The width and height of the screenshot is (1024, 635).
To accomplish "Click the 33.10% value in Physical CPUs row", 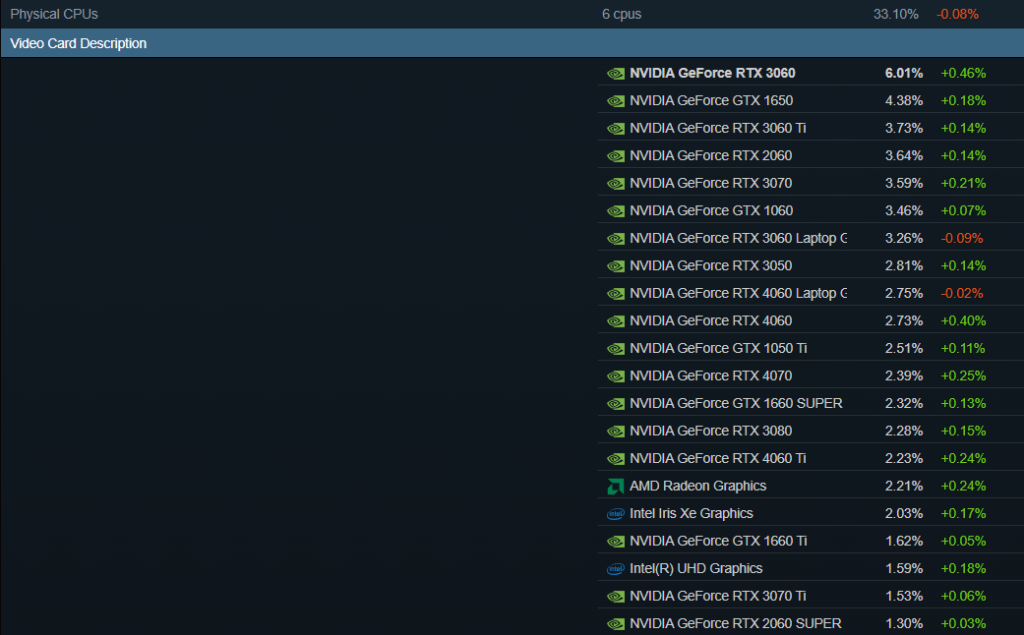I will click(896, 14).
